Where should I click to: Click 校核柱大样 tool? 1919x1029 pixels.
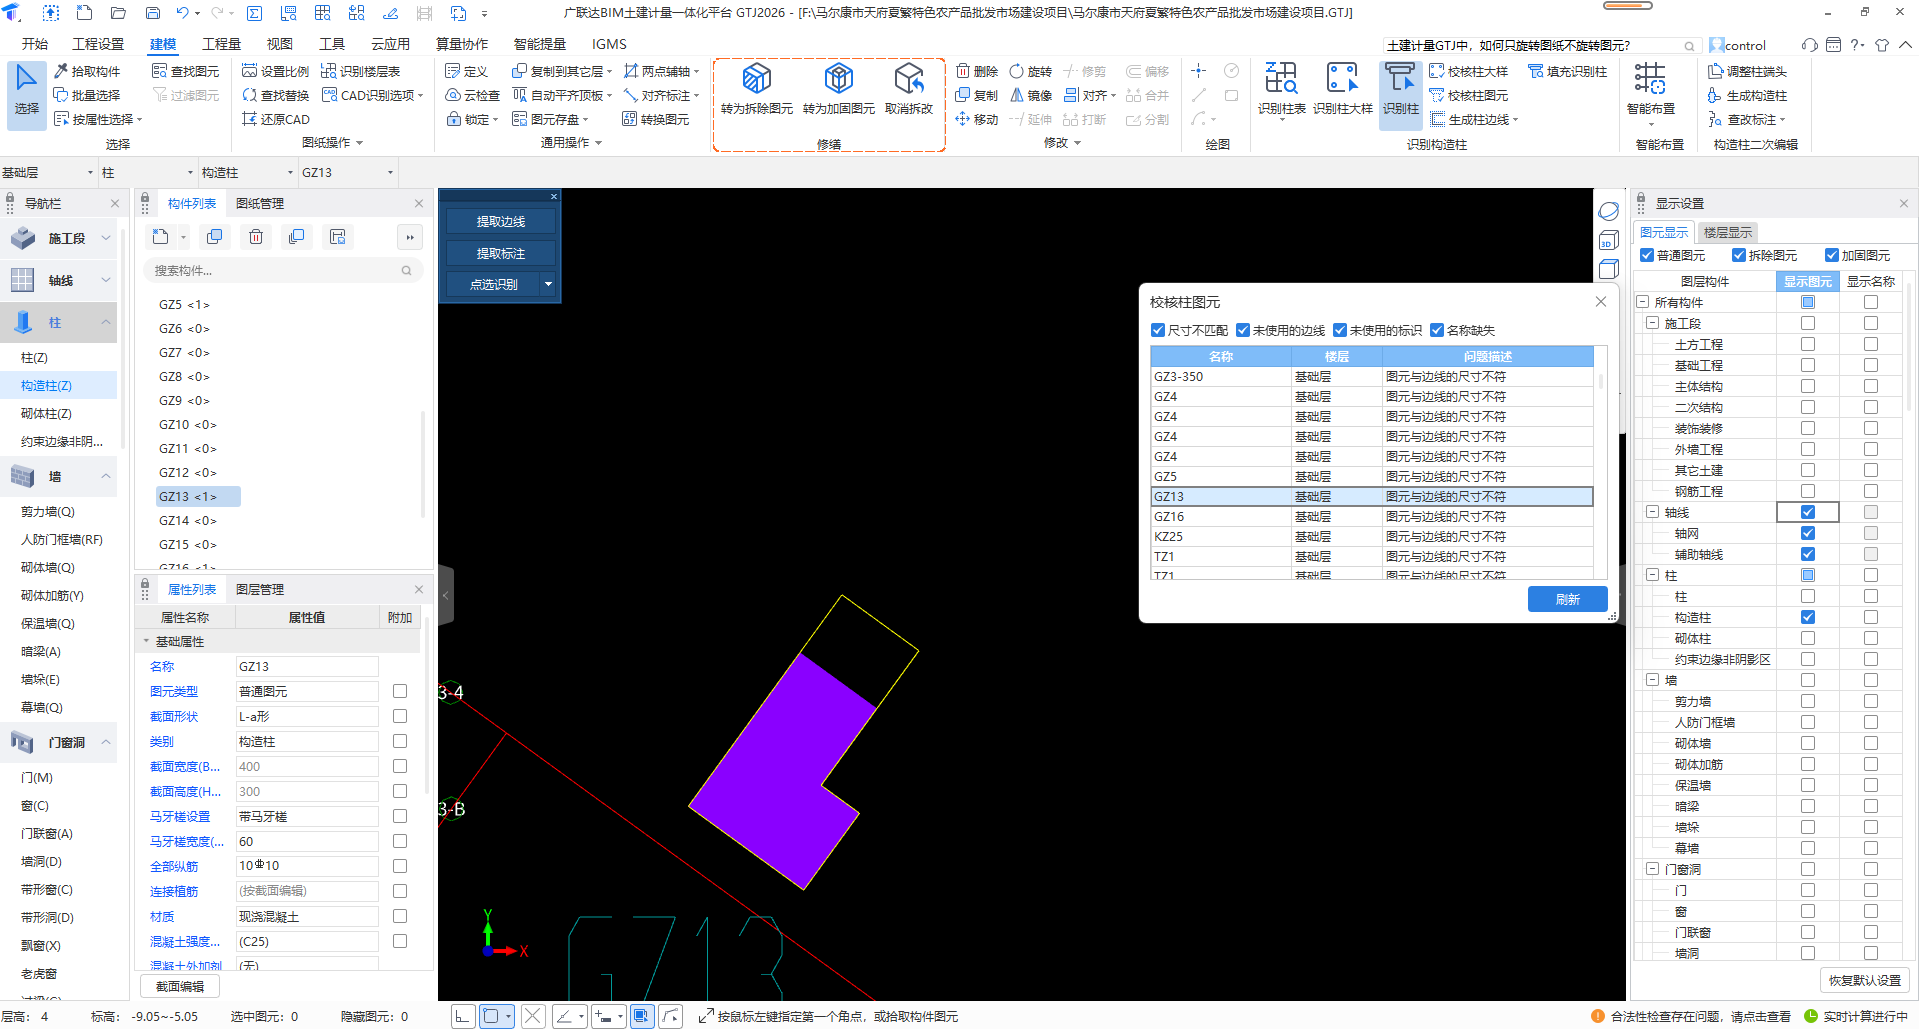1468,71
